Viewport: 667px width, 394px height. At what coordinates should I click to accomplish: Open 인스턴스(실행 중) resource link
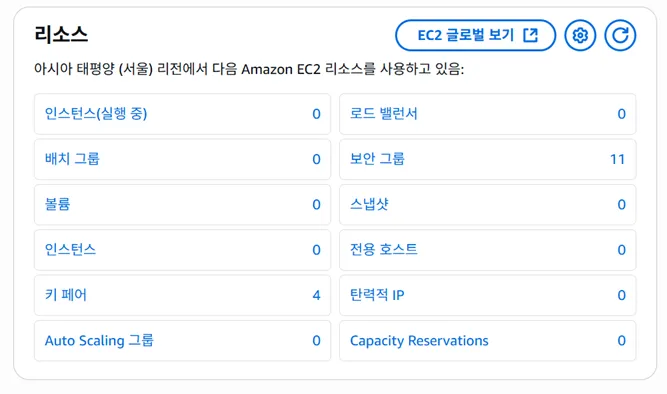(96, 114)
